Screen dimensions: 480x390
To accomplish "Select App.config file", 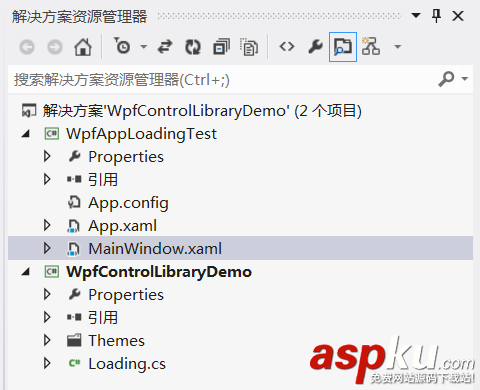I will [128, 203].
